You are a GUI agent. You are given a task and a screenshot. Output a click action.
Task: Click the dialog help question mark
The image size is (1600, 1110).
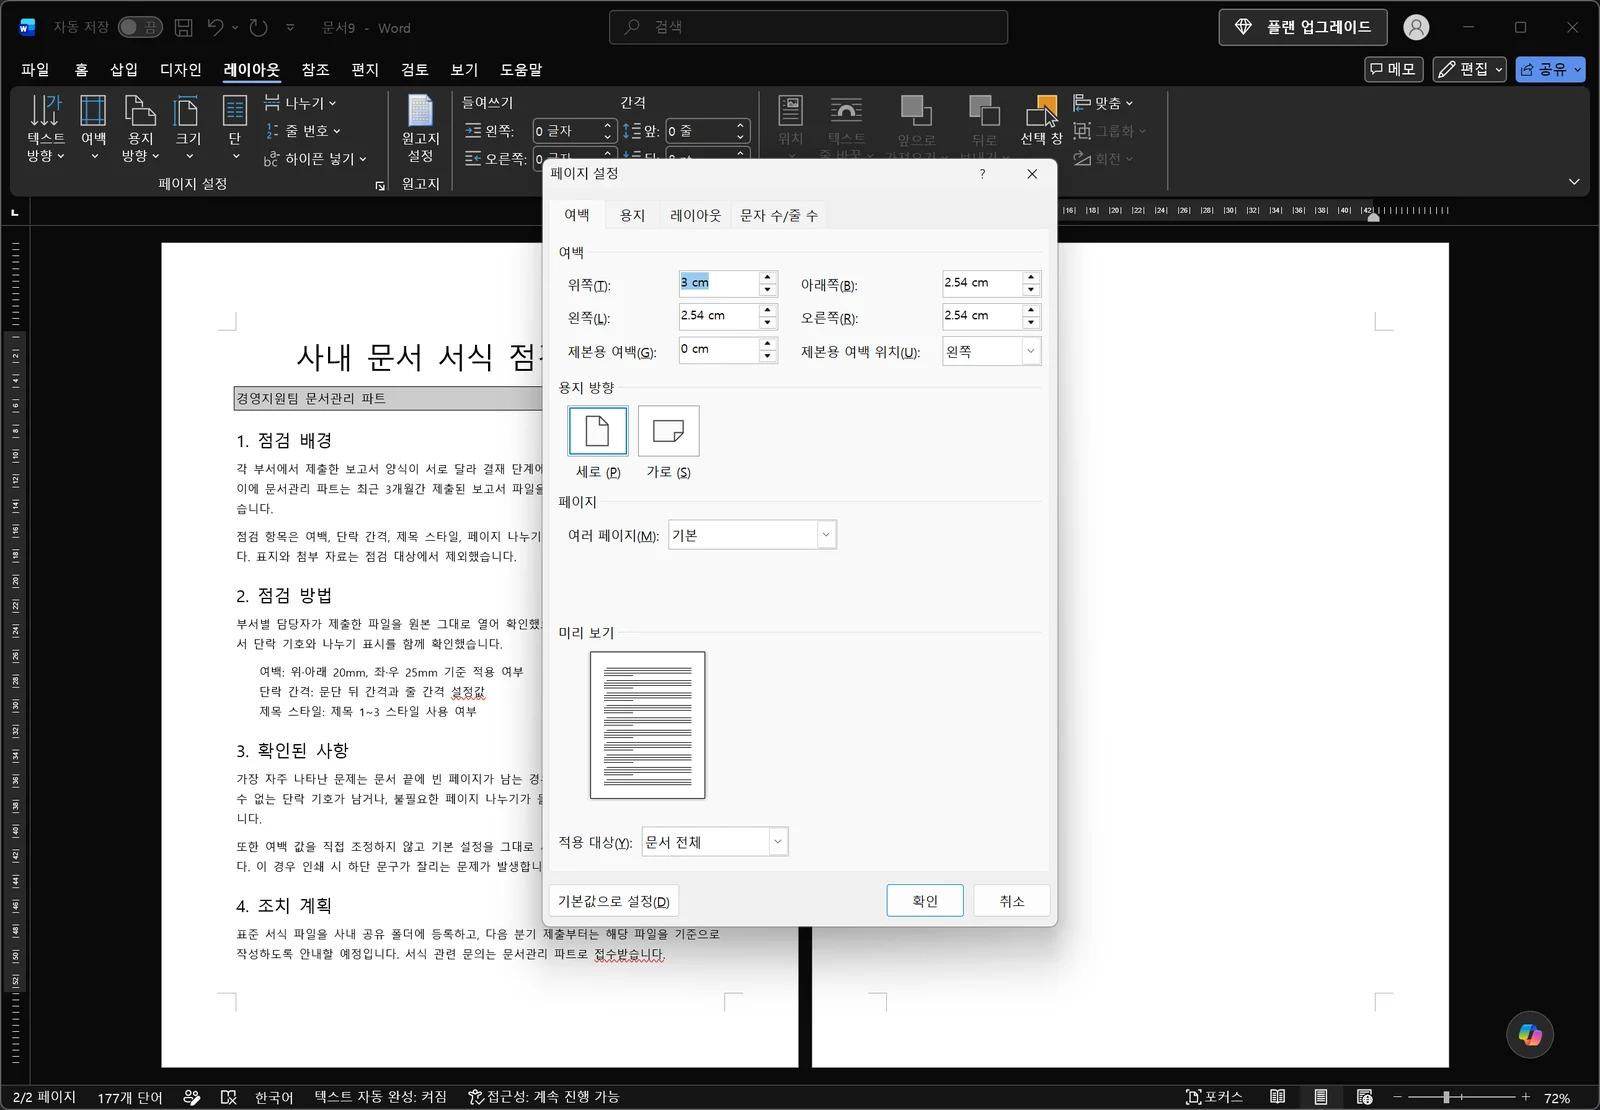coord(982,174)
